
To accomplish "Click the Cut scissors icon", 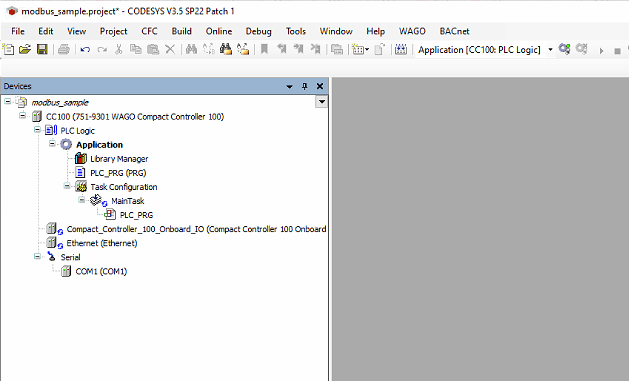I will coord(118,49).
